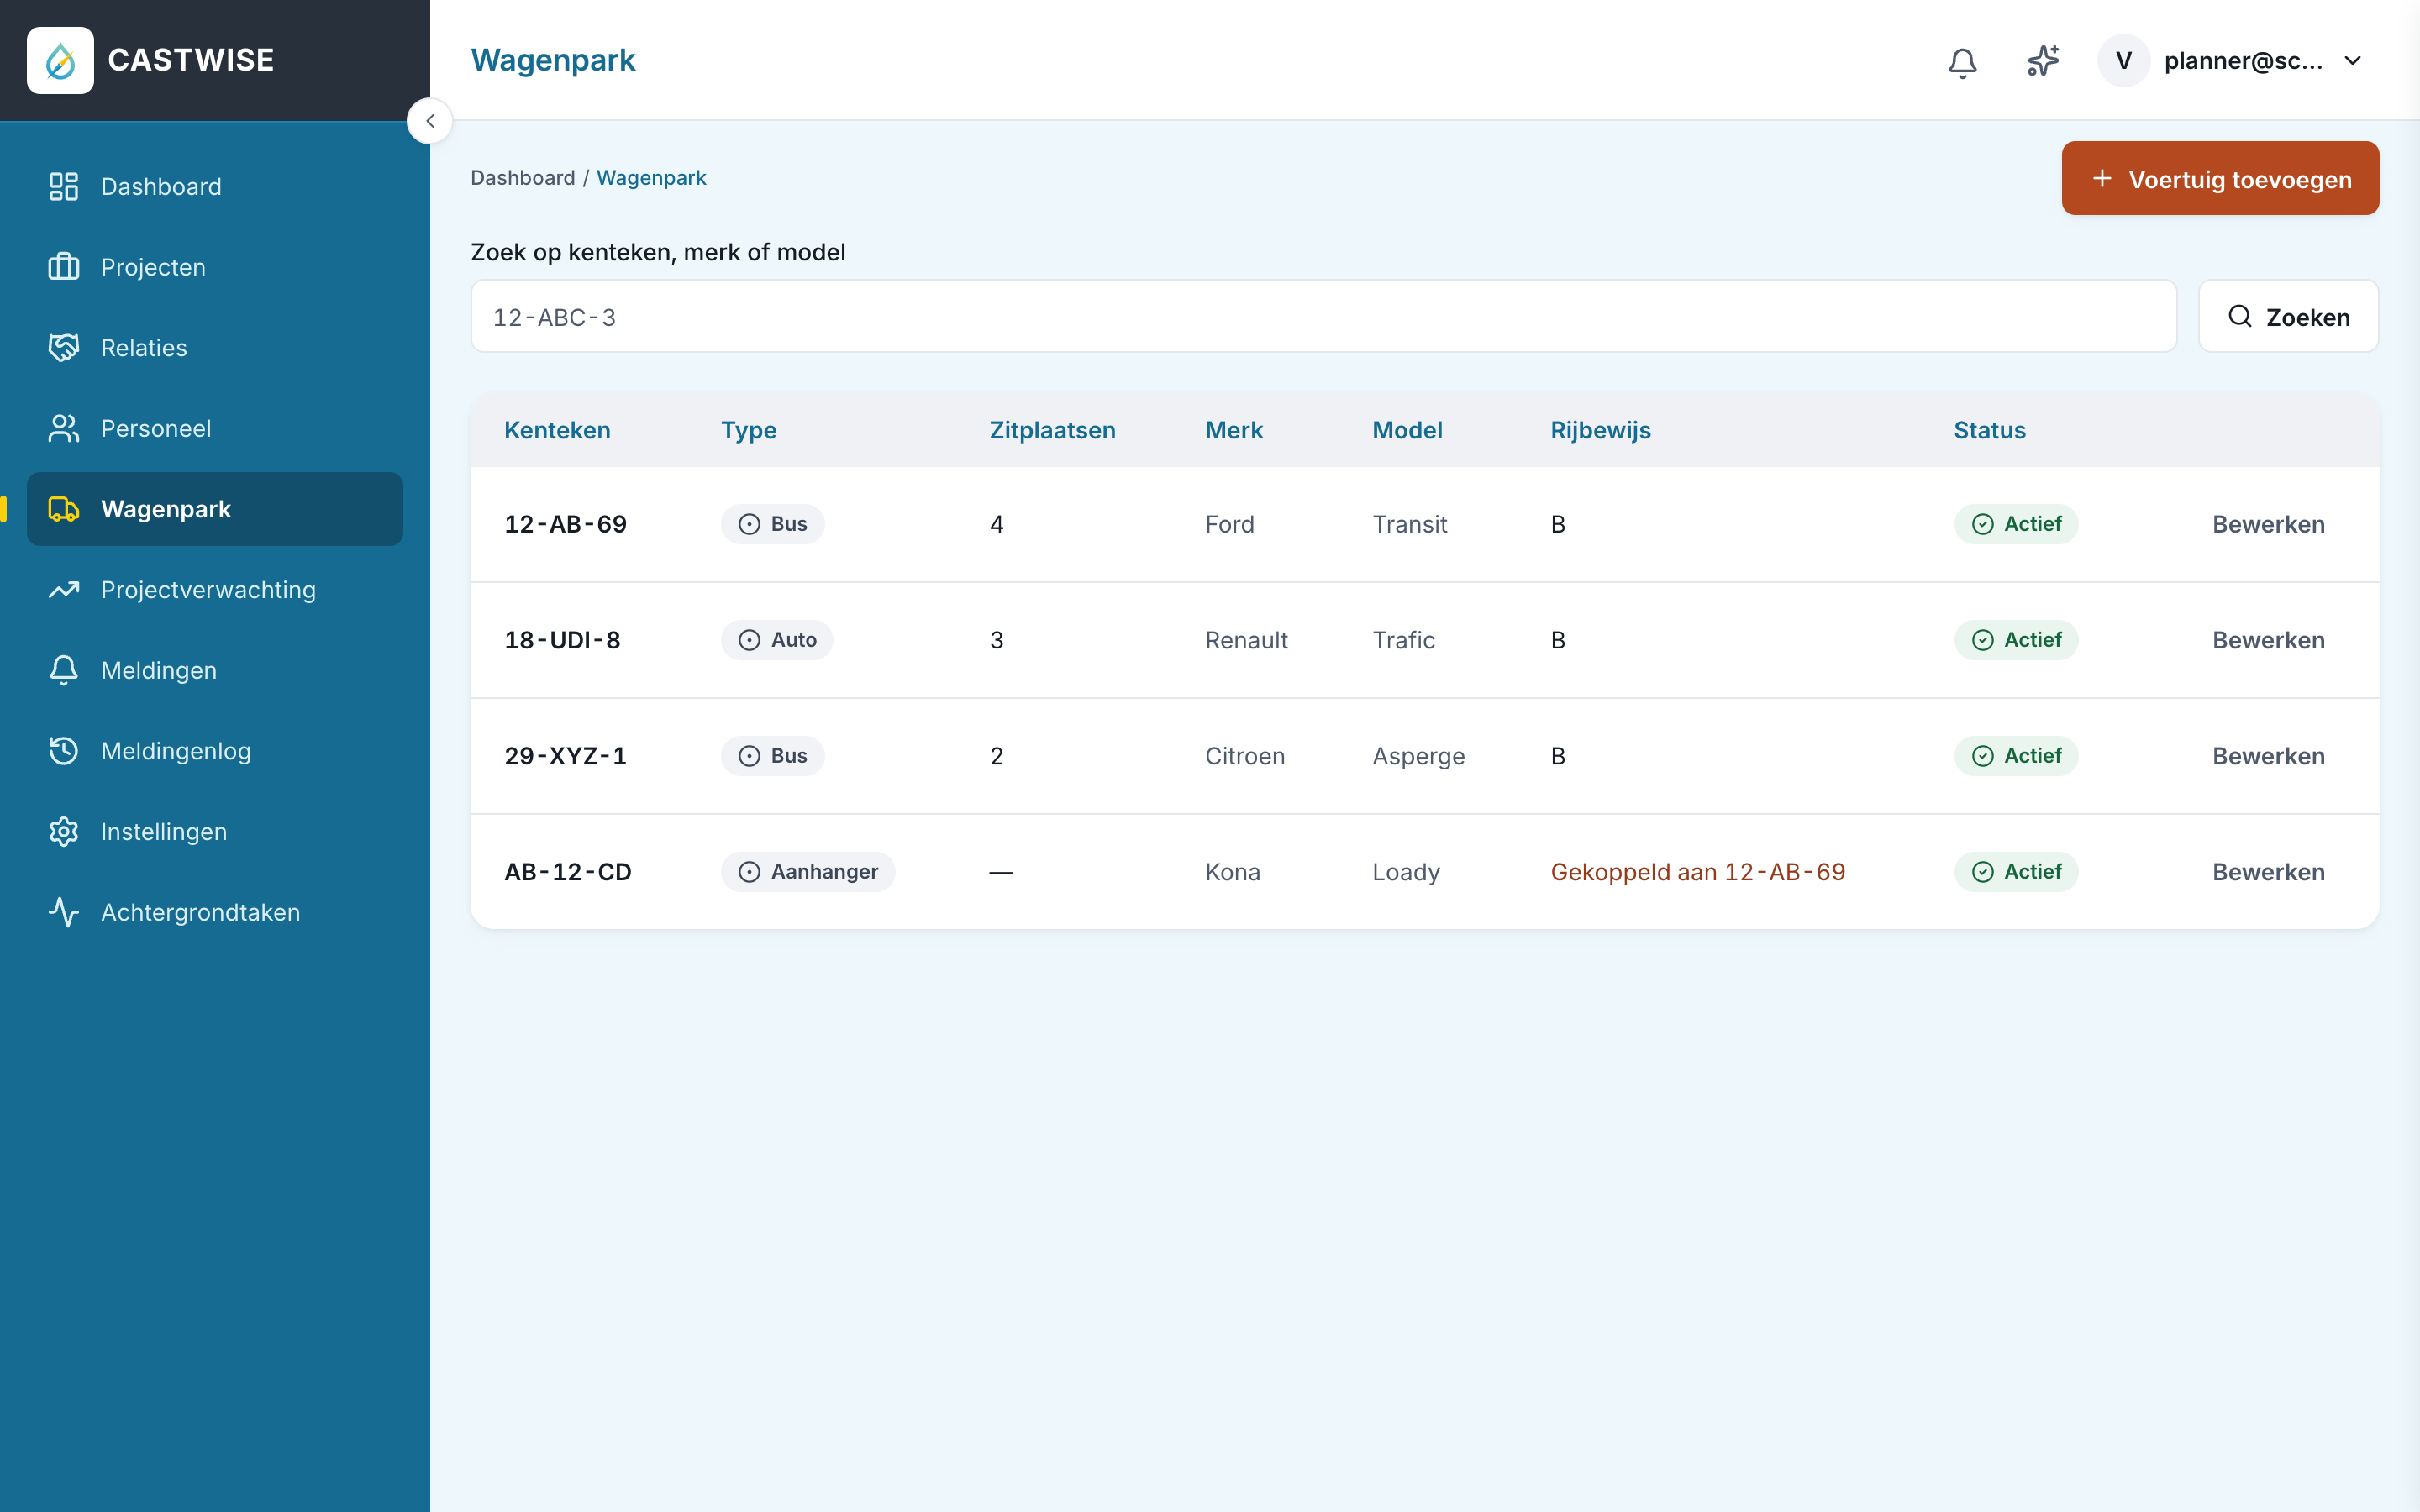
Task: Click Actief status badge for AB-12-CD
Action: point(2016,872)
